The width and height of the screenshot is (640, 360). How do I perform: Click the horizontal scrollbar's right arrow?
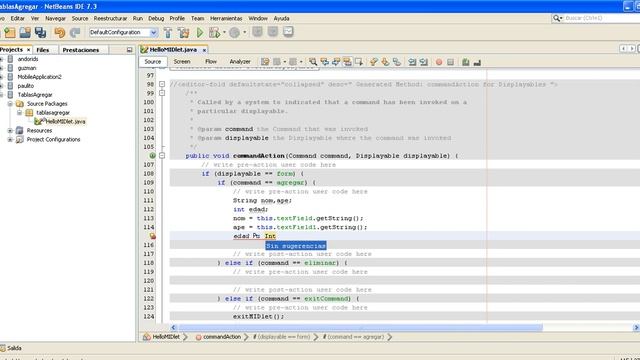pyautogui.click(x=636, y=327)
